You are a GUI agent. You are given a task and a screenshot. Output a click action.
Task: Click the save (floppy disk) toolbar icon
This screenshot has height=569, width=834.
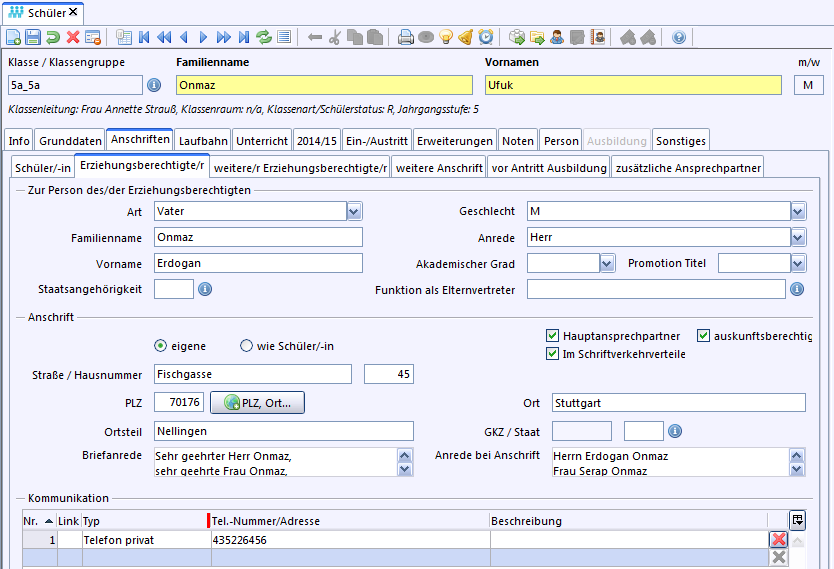tap(33, 38)
